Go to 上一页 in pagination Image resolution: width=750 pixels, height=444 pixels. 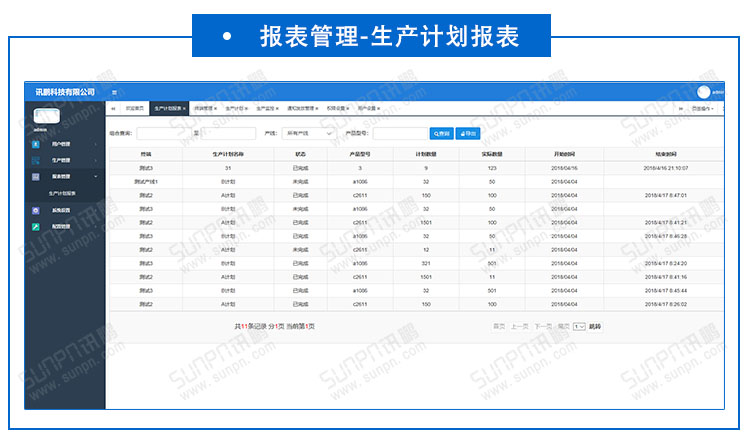(519, 326)
